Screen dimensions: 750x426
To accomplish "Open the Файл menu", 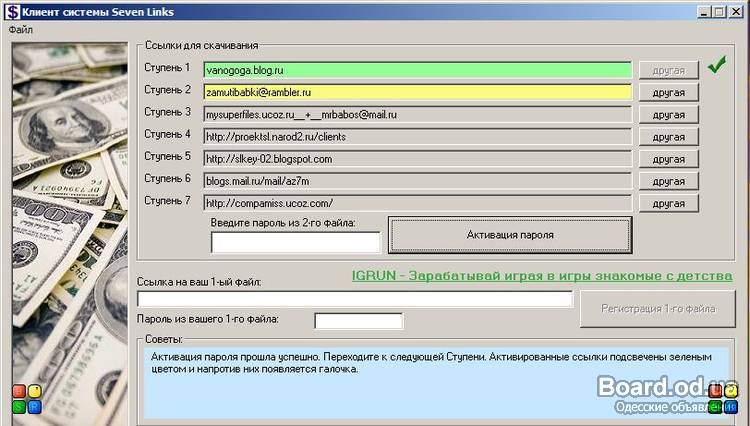I will point(21,30).
